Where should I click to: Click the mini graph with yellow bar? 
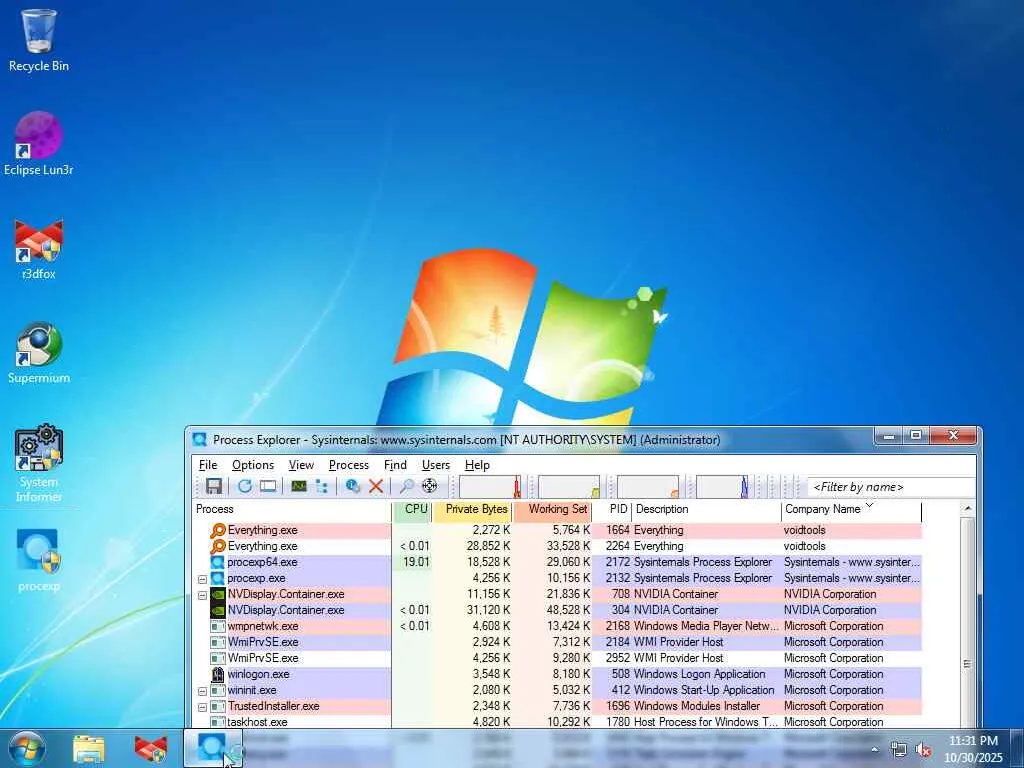(x=569, y=487)
